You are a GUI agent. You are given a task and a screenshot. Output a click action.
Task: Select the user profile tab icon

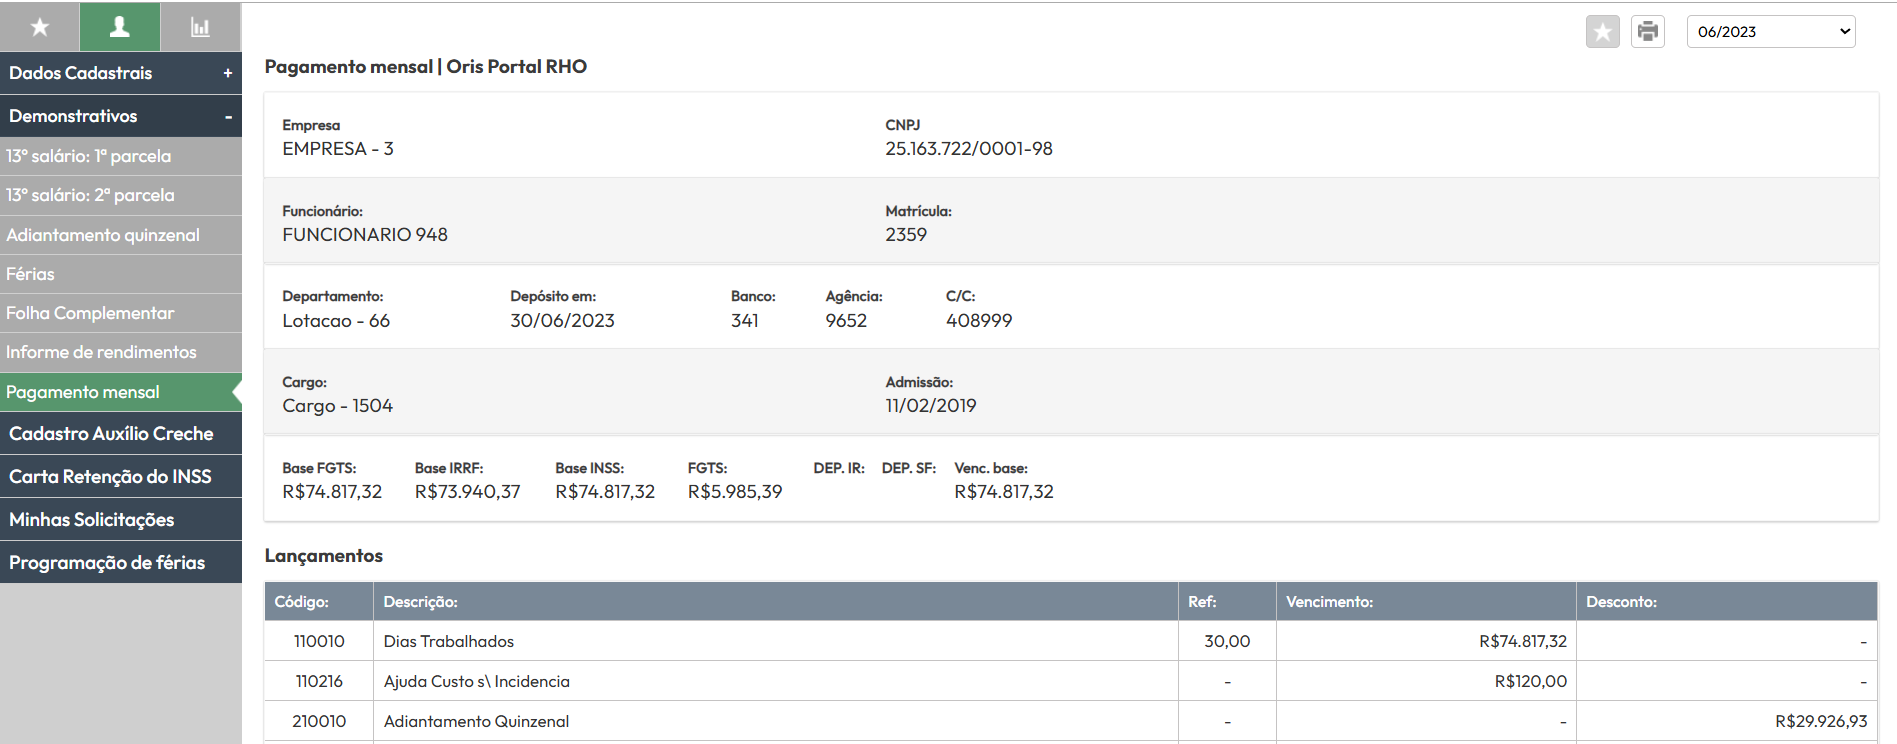click(120, 27)
